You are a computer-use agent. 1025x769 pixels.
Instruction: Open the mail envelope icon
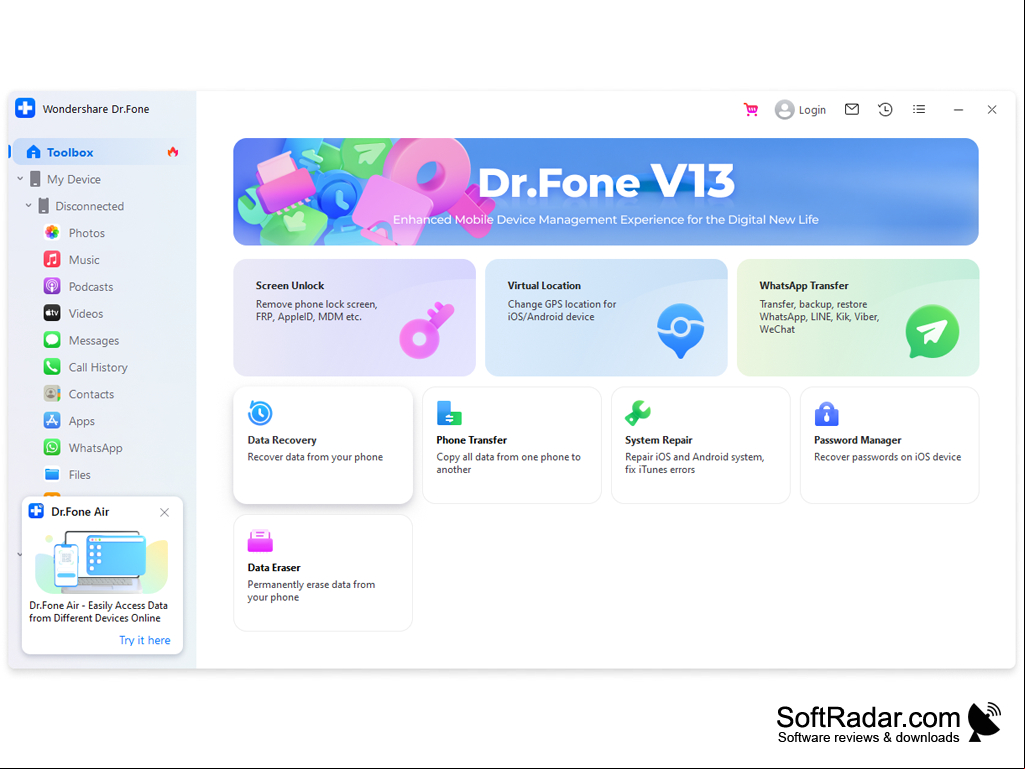851,109
